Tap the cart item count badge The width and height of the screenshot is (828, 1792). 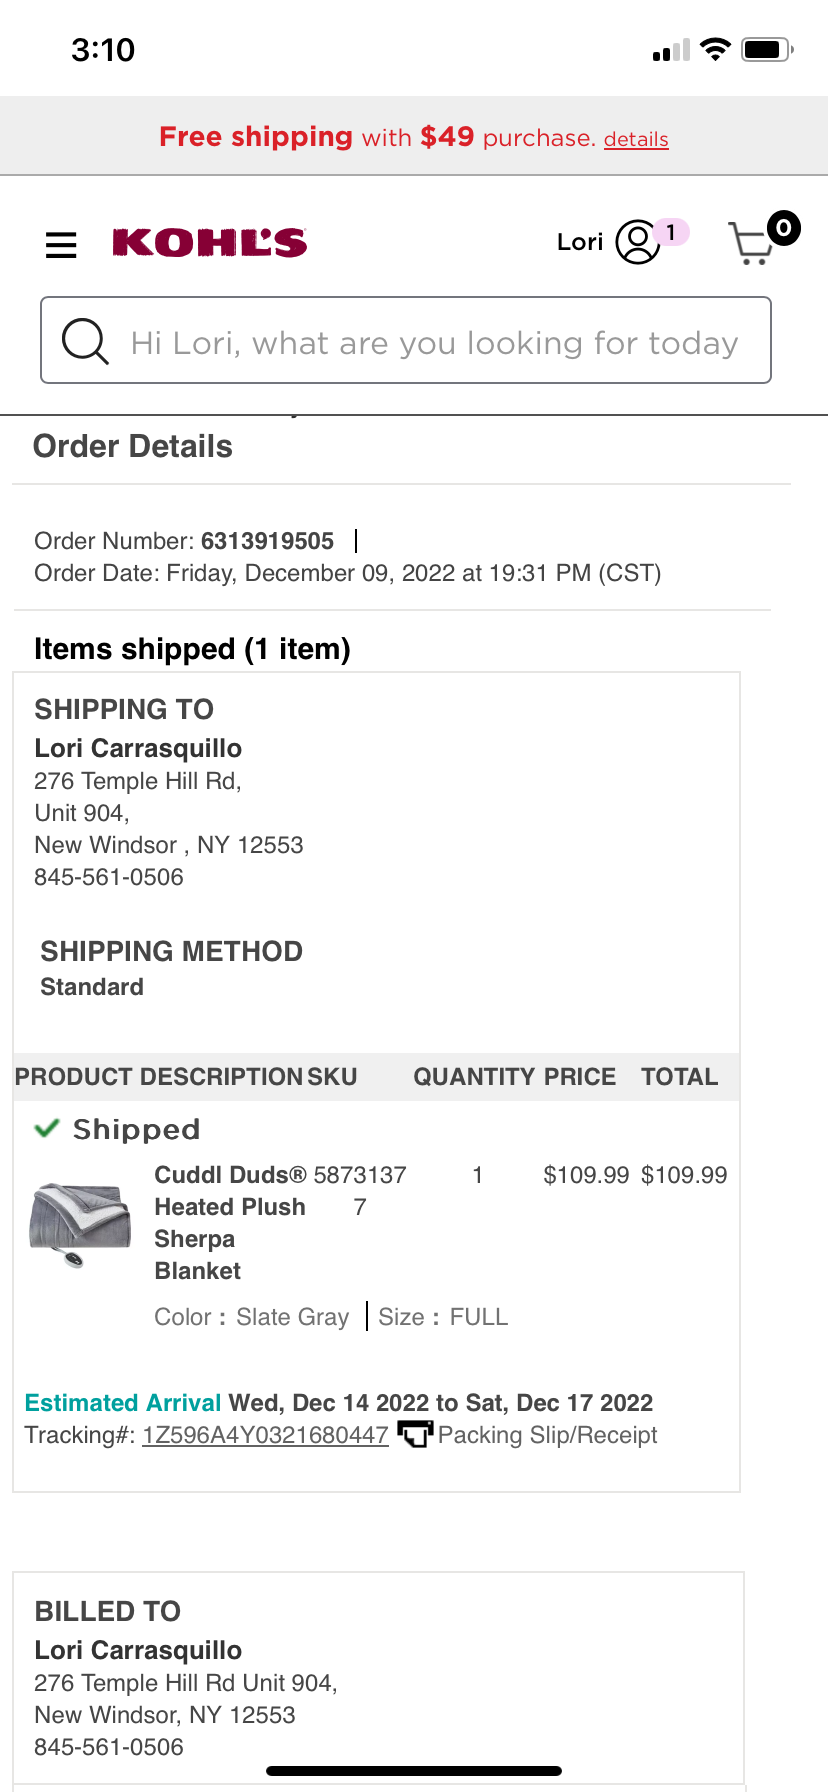tap(784, 228)
